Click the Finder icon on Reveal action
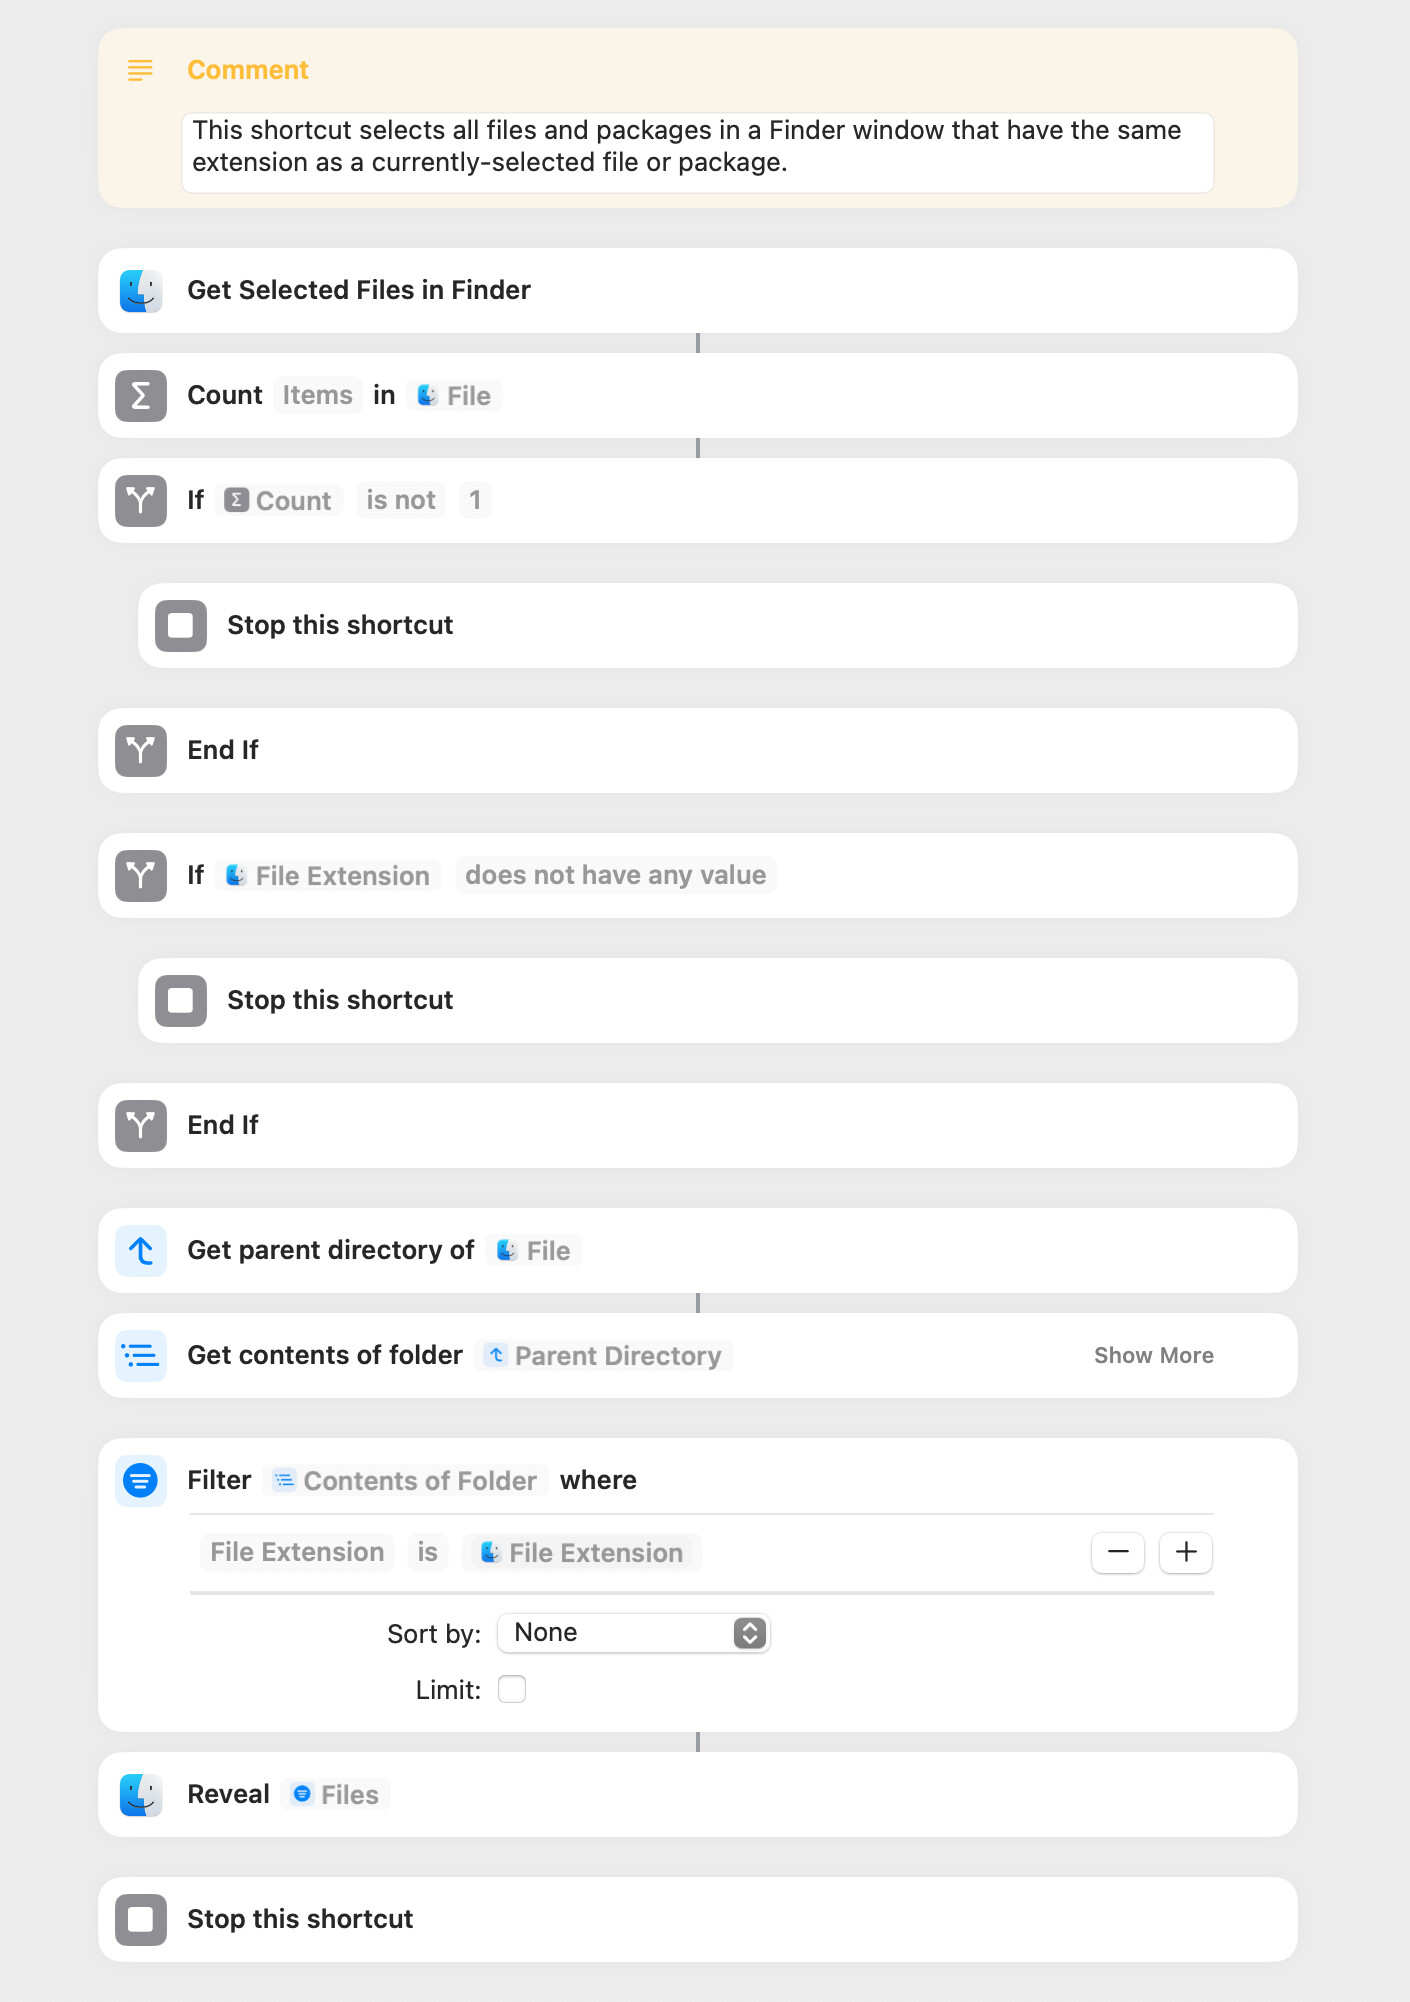The width and height of the screenshot is (1410, 2002). click(x=141, y=1795)
